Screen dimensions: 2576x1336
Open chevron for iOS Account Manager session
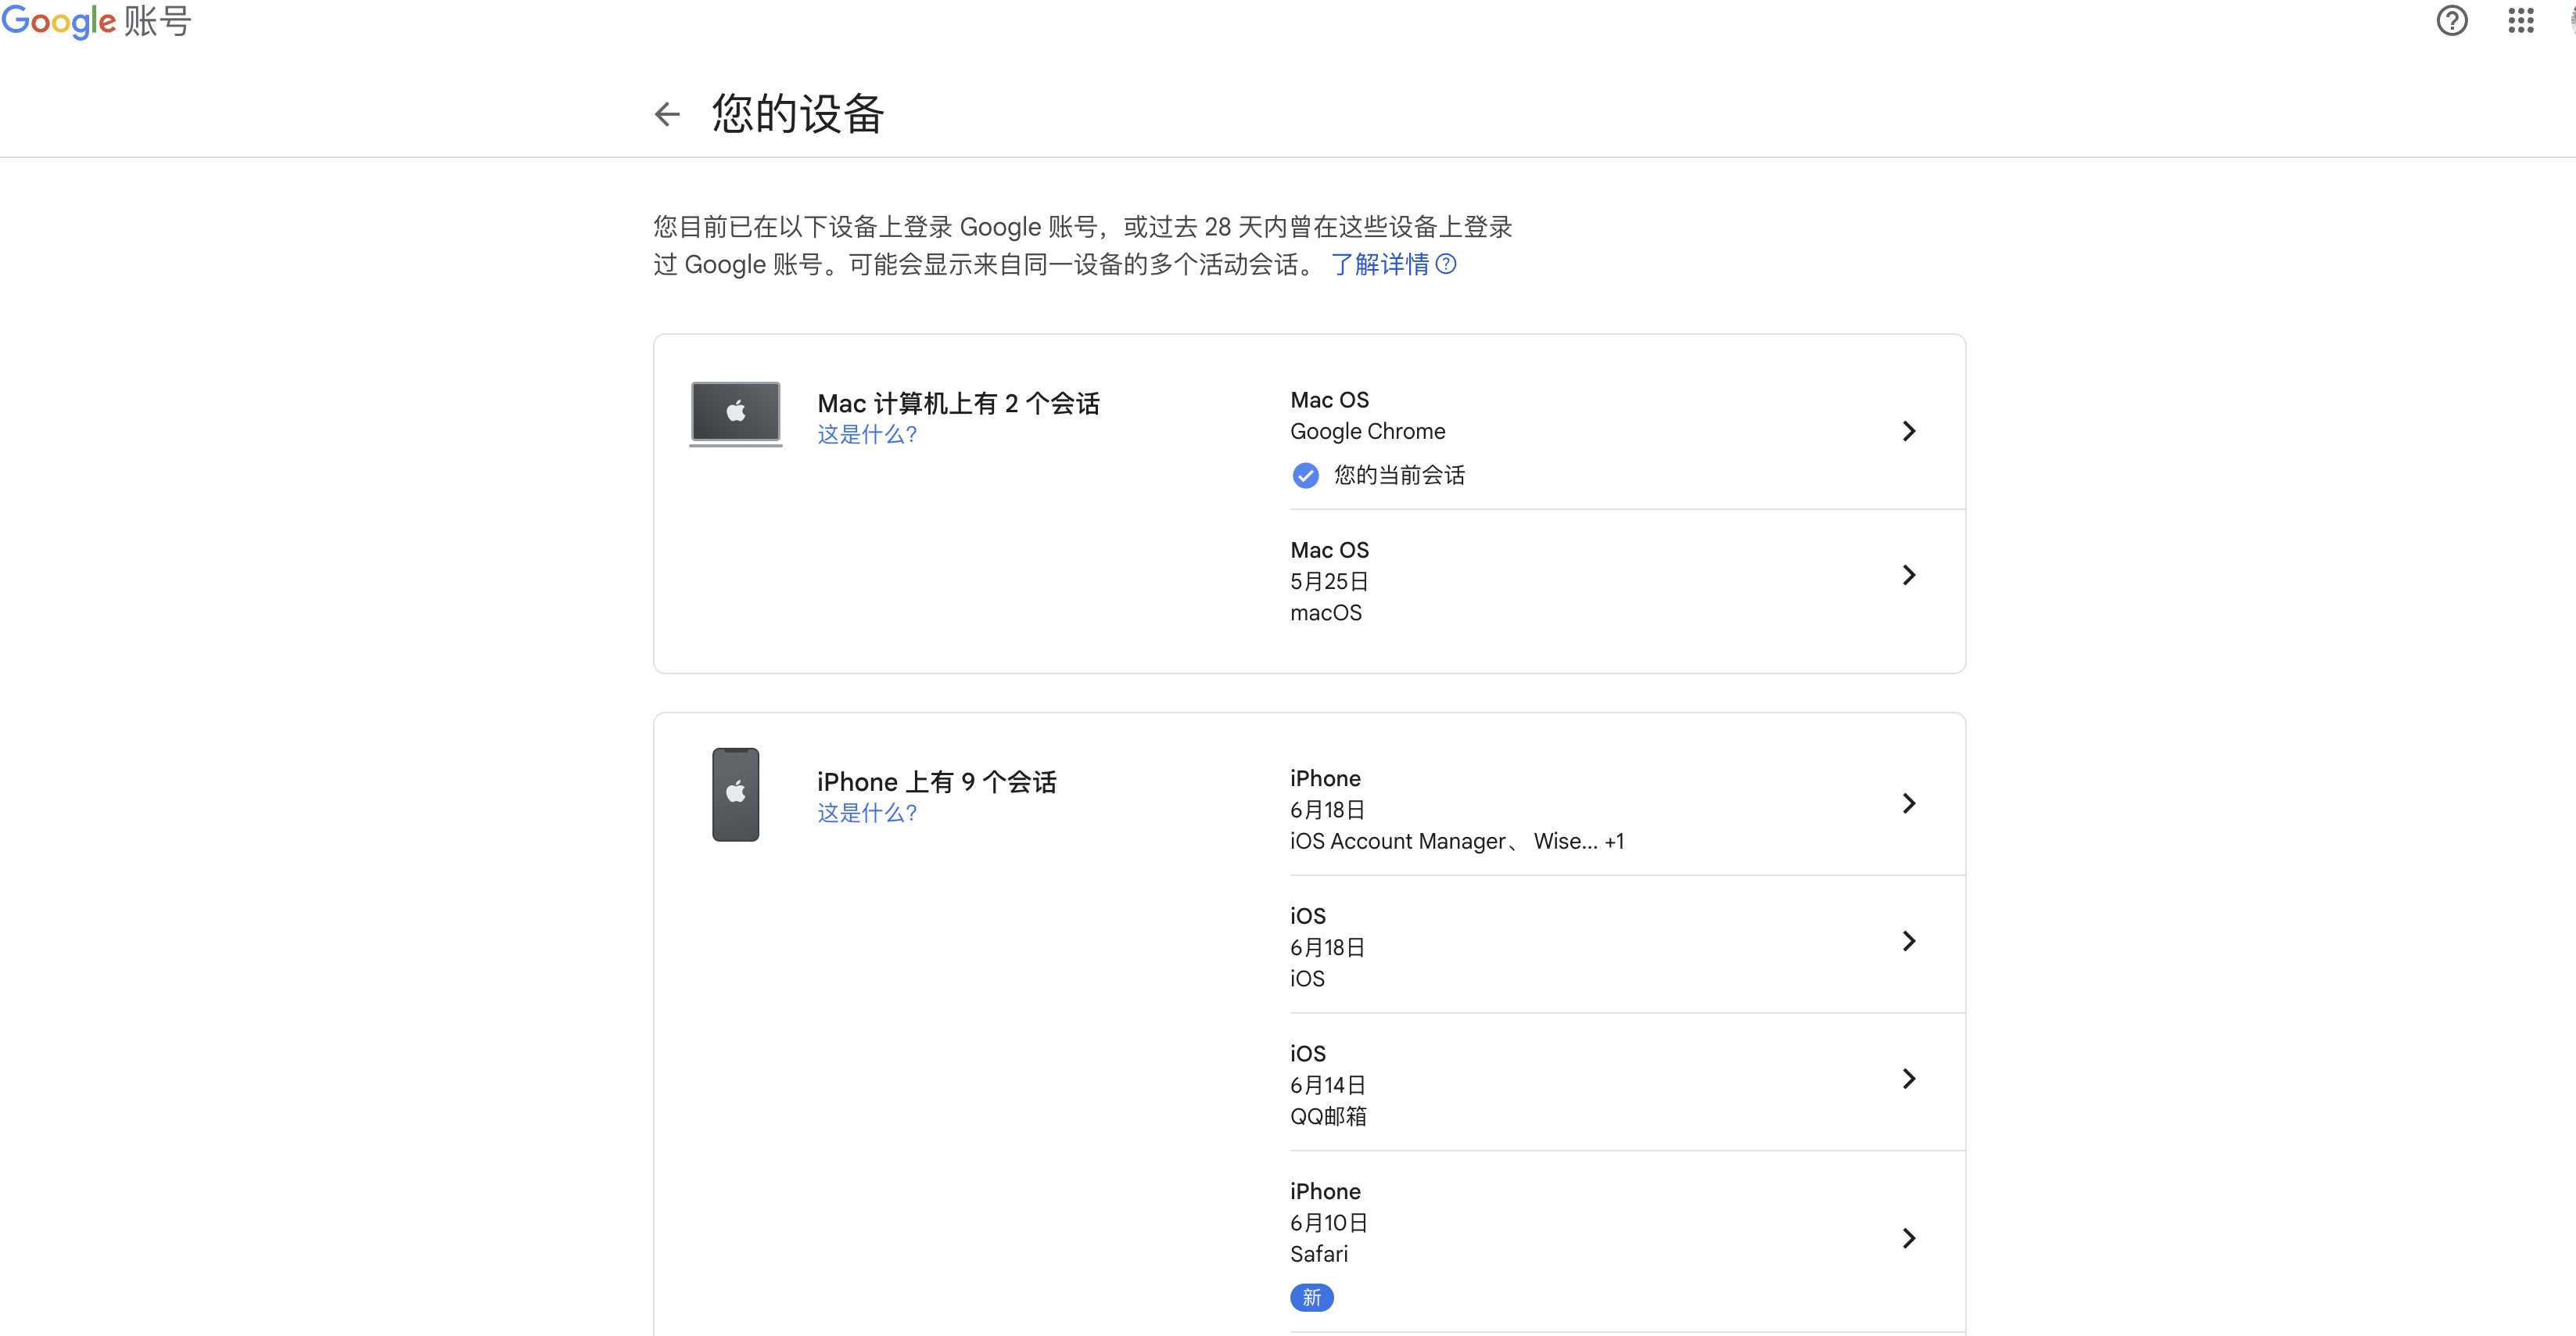pos(1908,803)
